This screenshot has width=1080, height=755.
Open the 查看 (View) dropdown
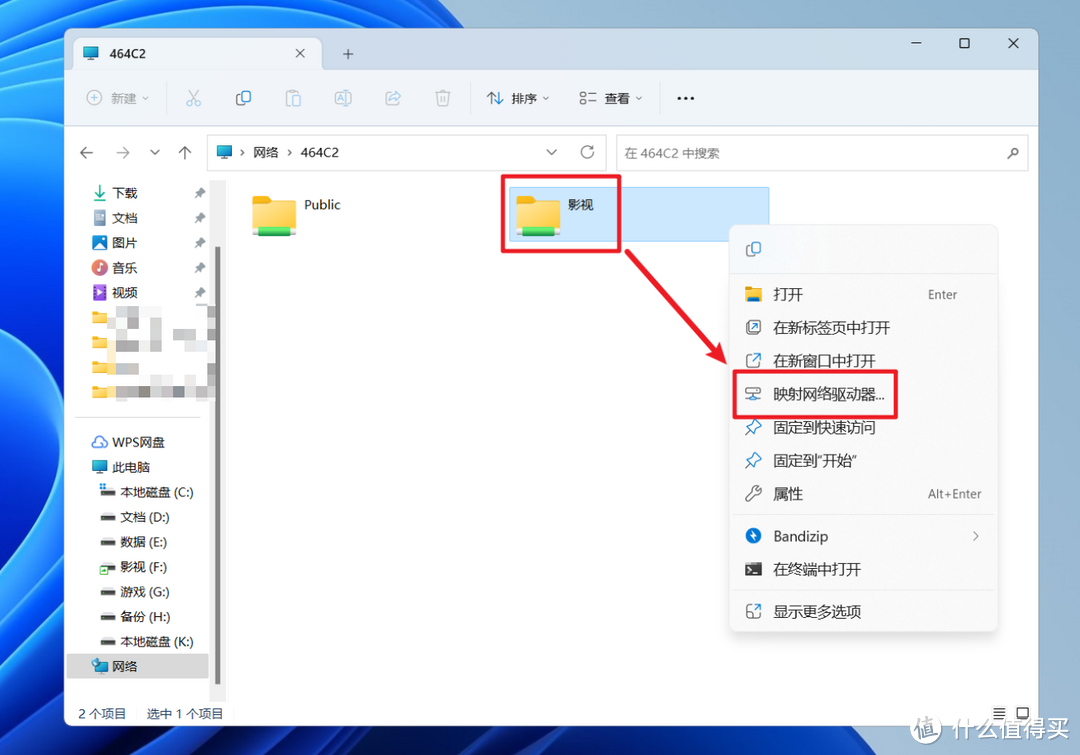point(611,99)
